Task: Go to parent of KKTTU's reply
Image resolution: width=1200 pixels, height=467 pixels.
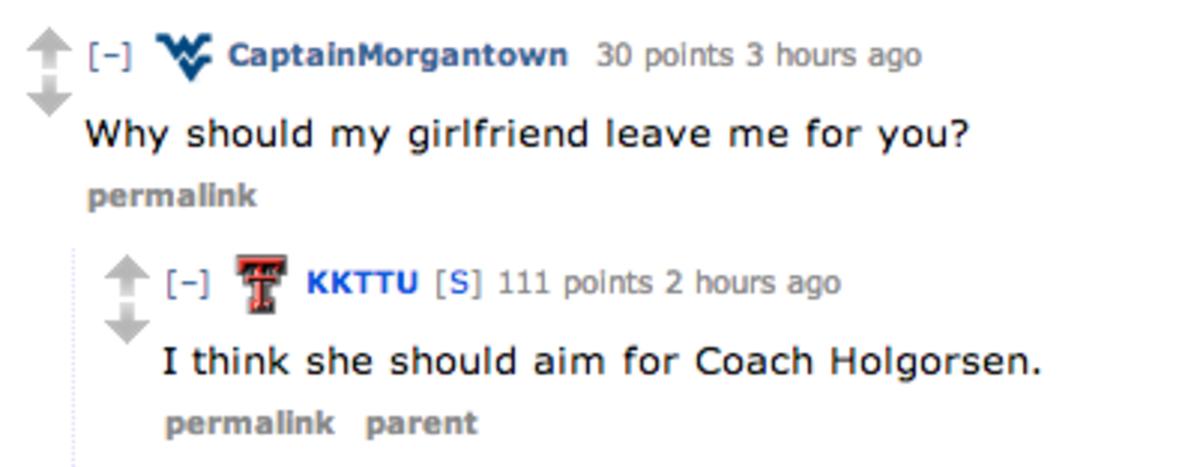Action: (421, 423)
